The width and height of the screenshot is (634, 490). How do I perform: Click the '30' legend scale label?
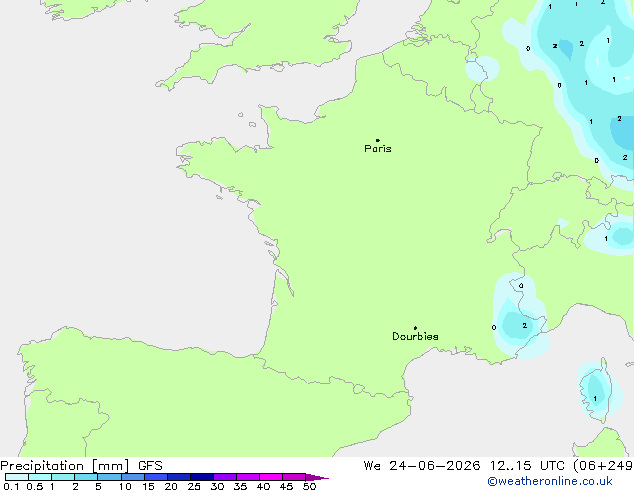point(217,486)
